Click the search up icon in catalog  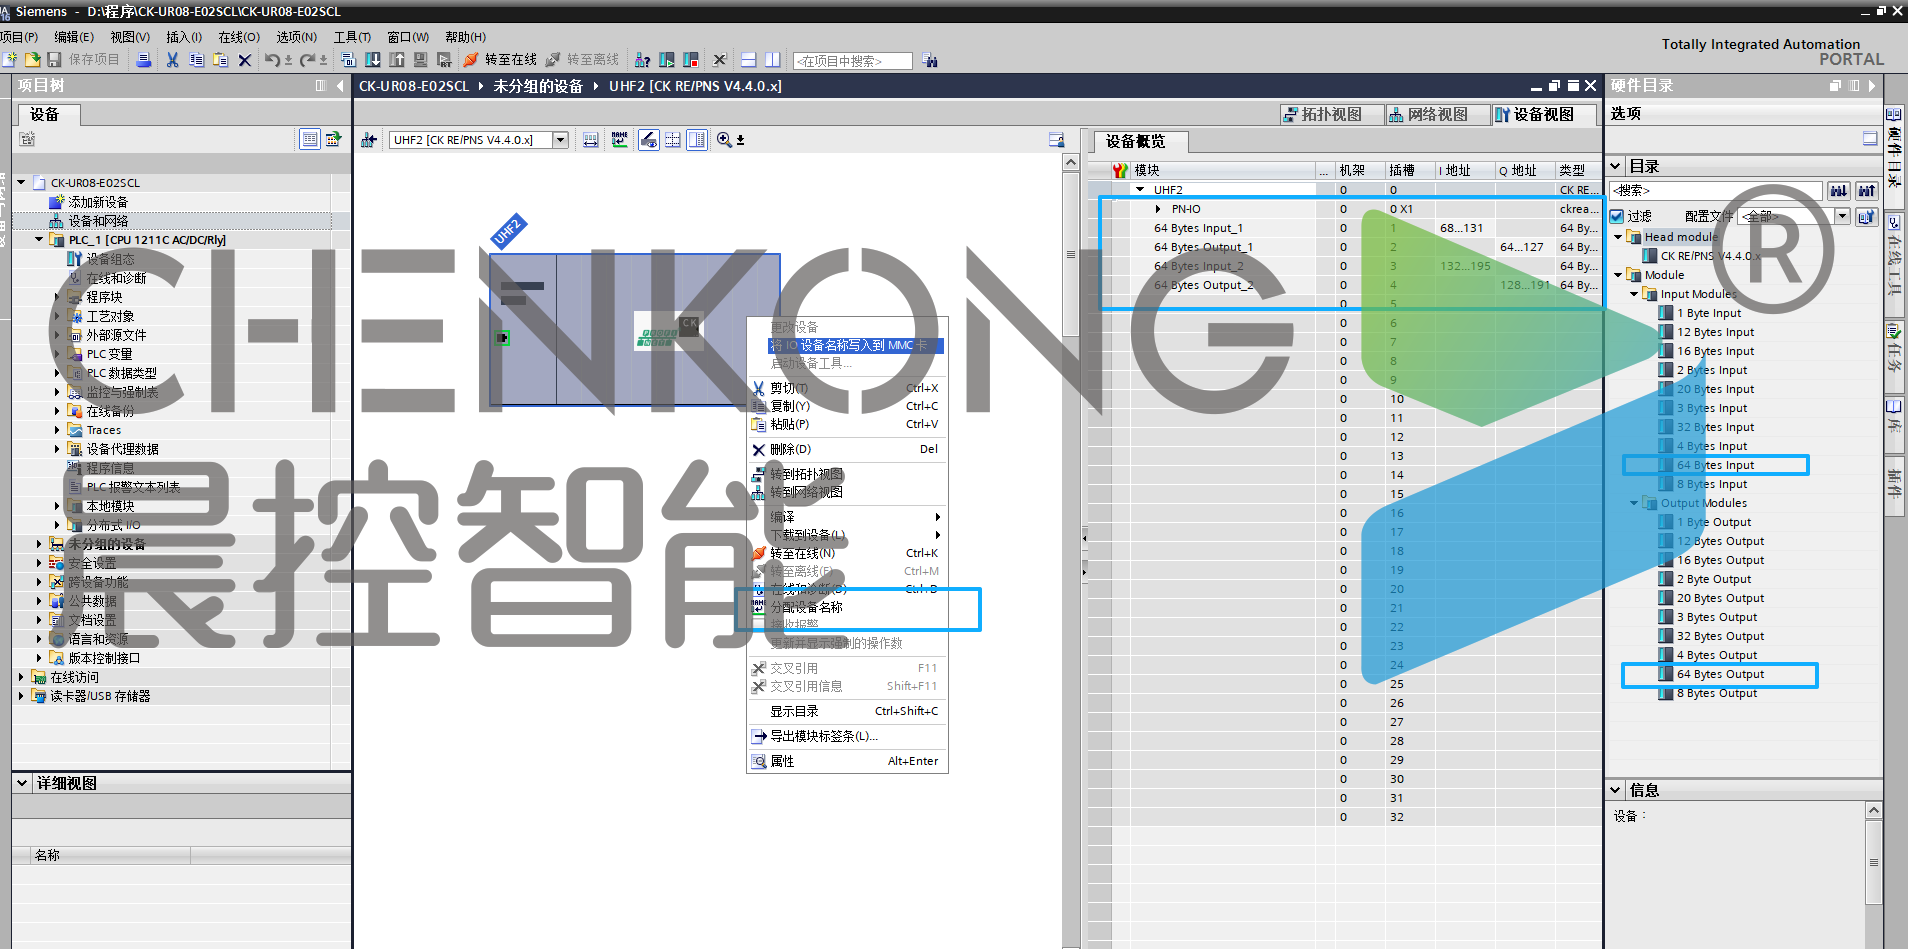coord(1866,190)
